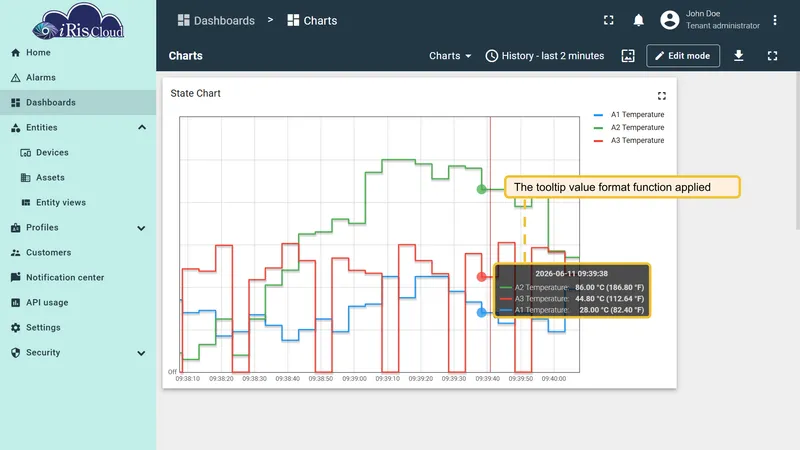Click the green data point on chart
Screen dimensions: 800x450
pyautogui.click(x=481, y=189)
